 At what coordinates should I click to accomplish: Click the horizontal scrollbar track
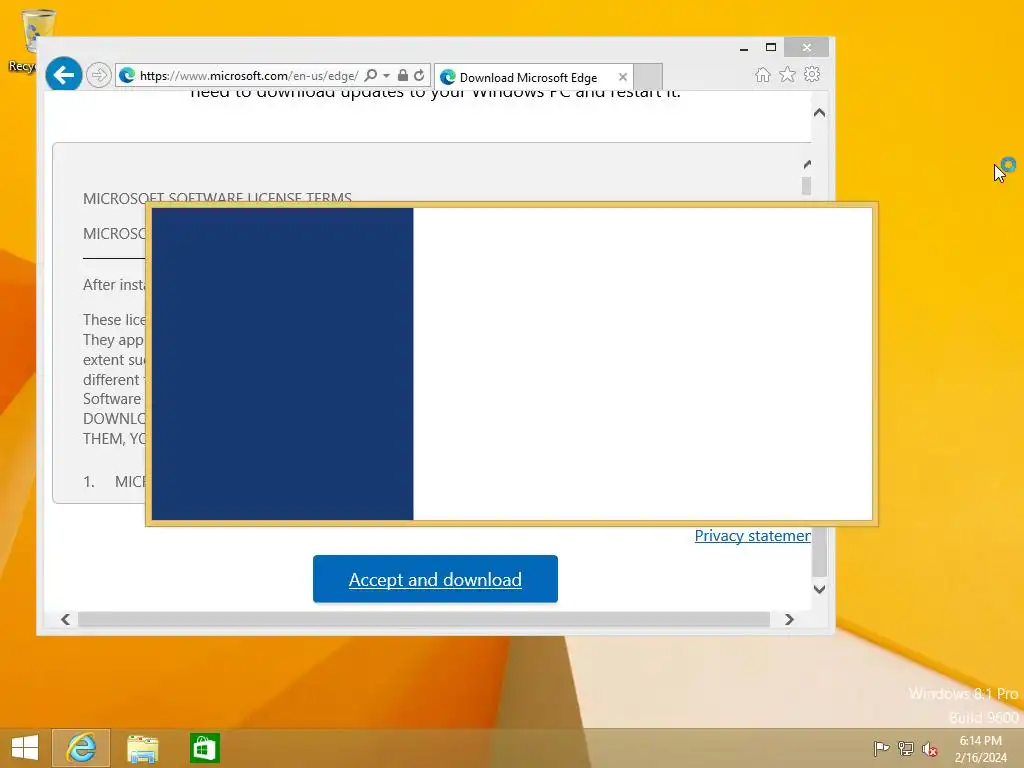423,619
